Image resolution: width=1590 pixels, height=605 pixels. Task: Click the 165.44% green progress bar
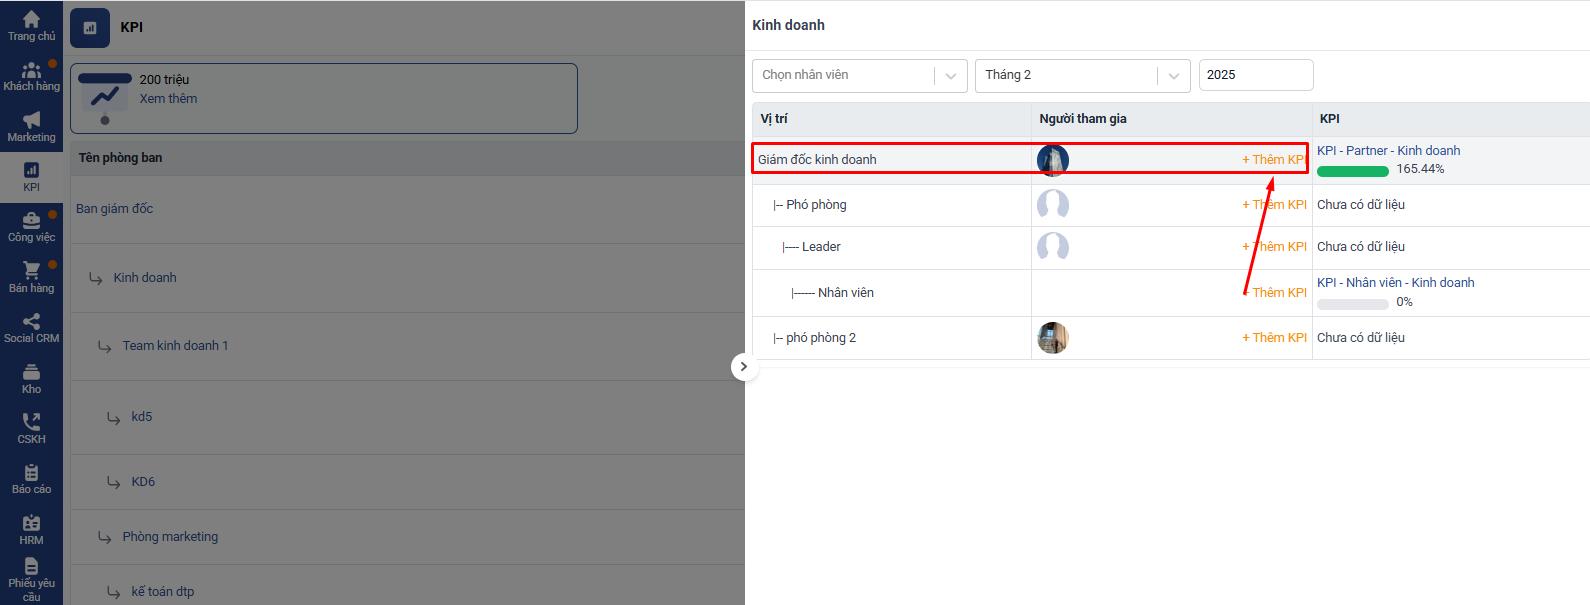click(x=1352, y=171)
